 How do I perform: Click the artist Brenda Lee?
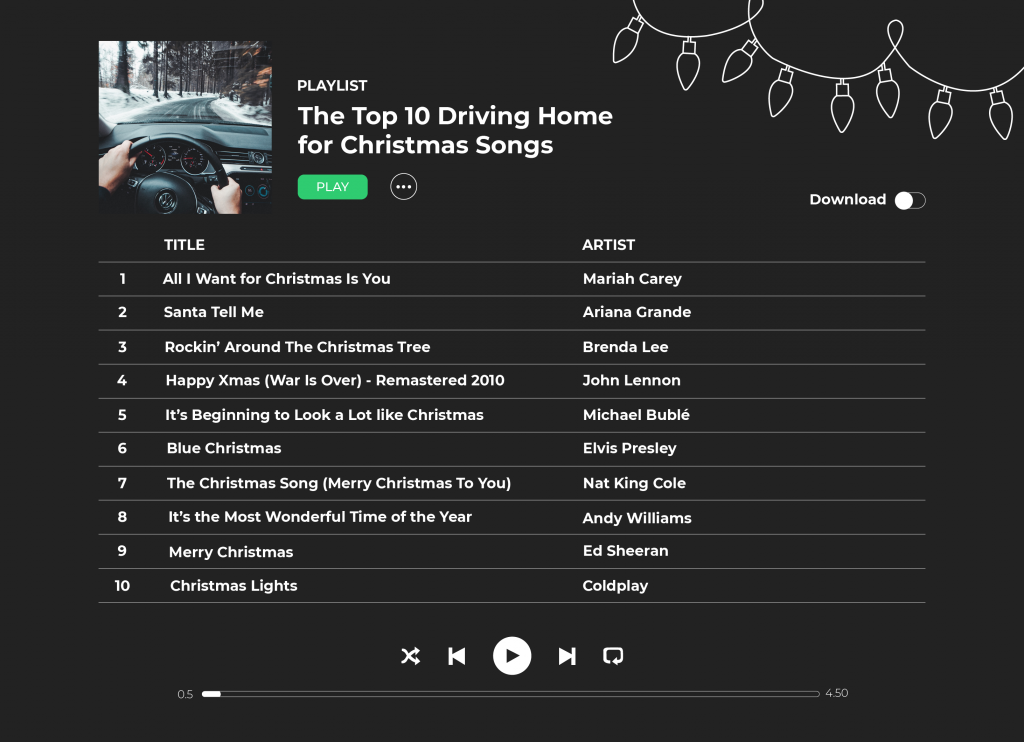click(x=625, y=347)
